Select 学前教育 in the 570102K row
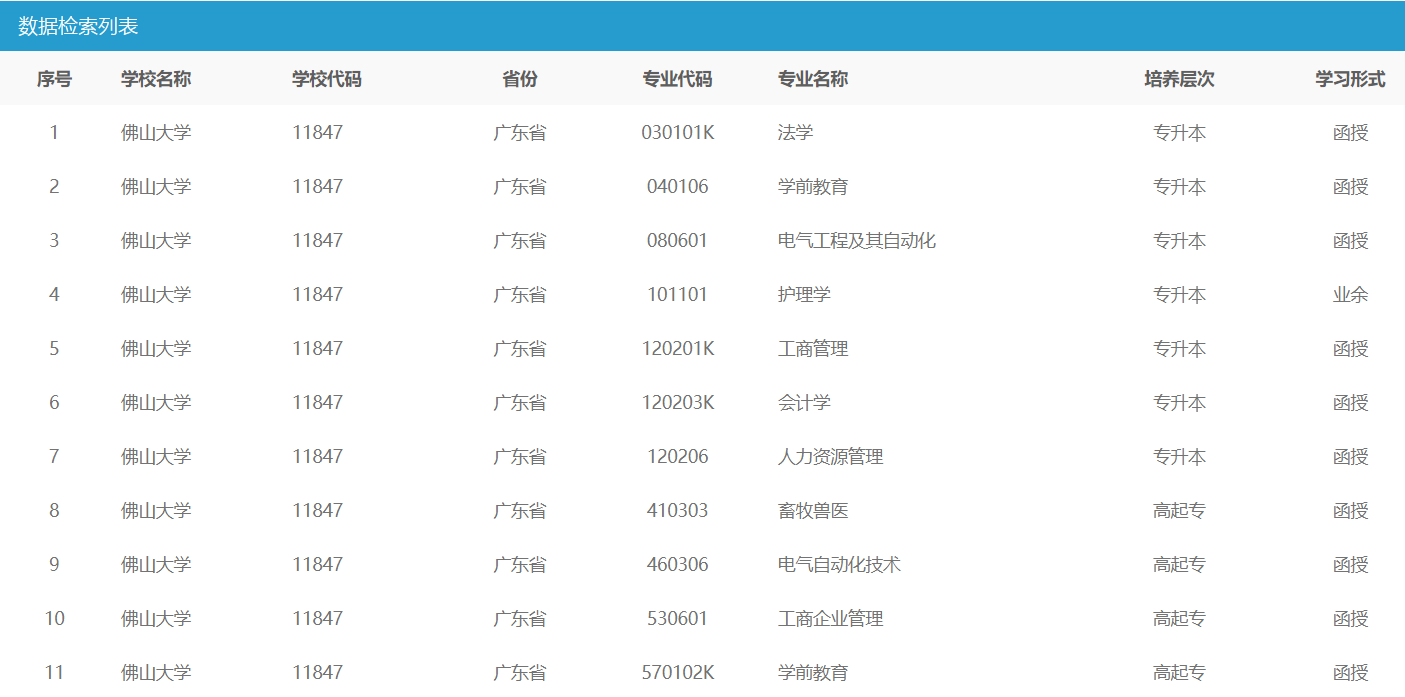This screenshot has height=697, width=1405. 813,673
